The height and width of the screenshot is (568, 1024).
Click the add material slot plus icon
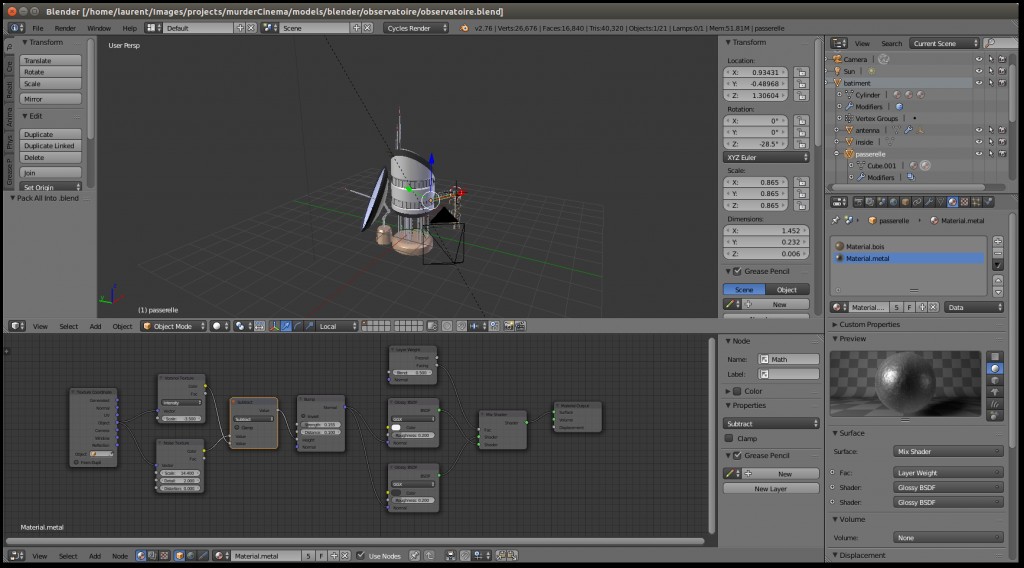[997, 241]
